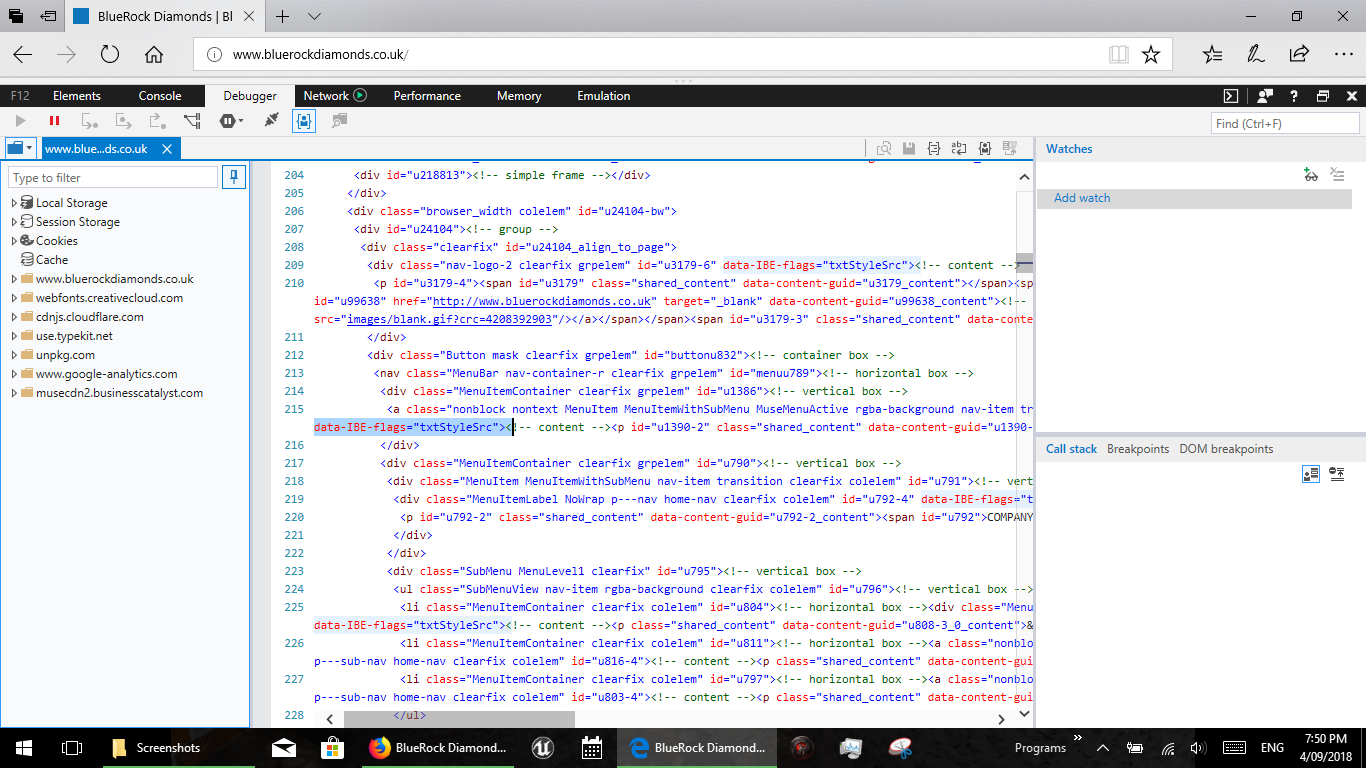The height and width of the screenshot is (768, 1366).
Task: Open the console toggle icon in DevTools header
Action: click(1231, 96)
